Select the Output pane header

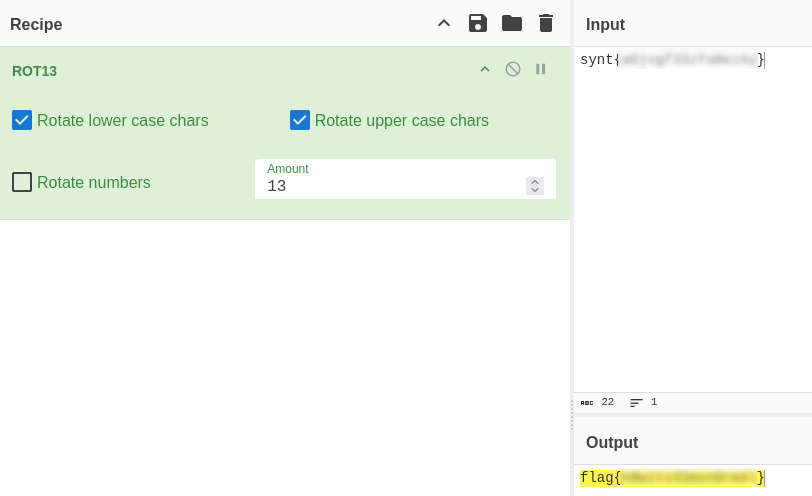click(x=612, y=442)
